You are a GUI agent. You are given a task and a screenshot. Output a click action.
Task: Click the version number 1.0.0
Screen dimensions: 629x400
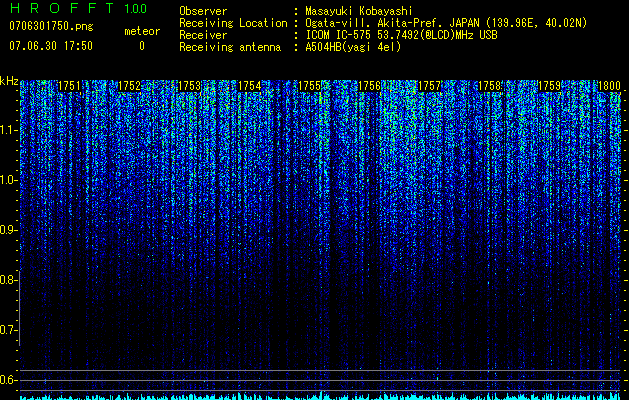coord(136,8)
